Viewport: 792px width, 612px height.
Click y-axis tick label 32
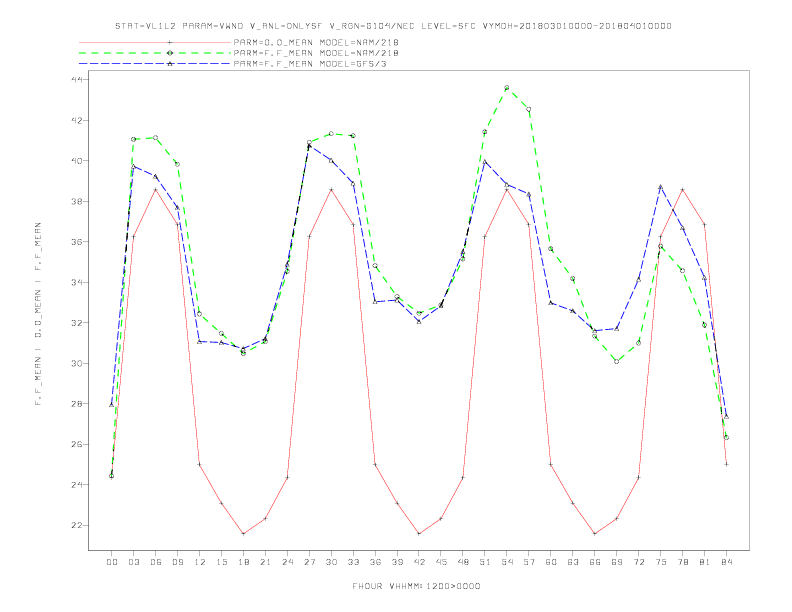(77, 323)
